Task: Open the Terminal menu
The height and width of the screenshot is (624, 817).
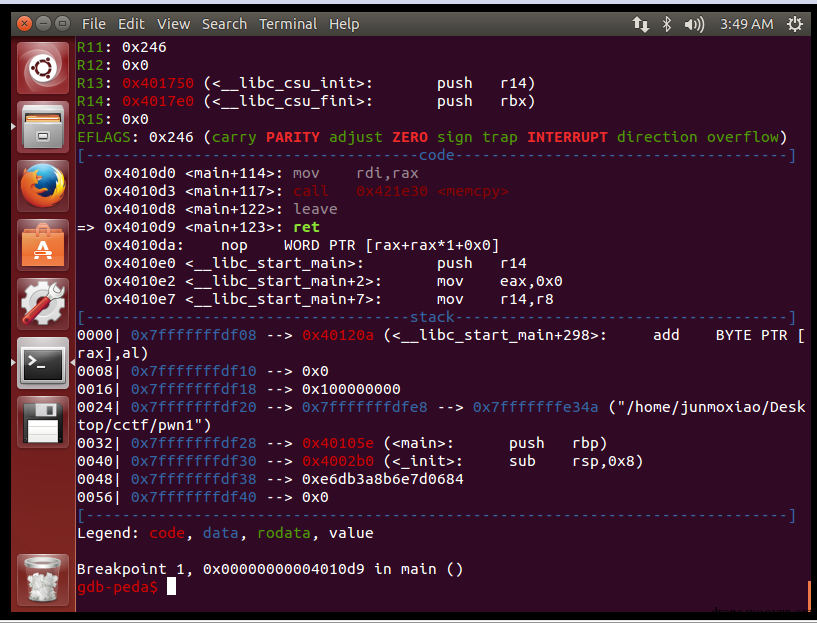Action: [x=288, y=24]
